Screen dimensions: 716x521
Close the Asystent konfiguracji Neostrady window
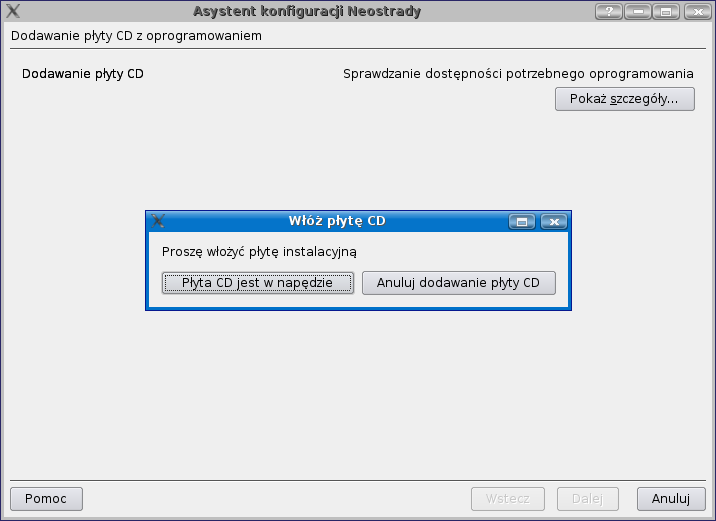pyautogui.click(x=696, y=12)
